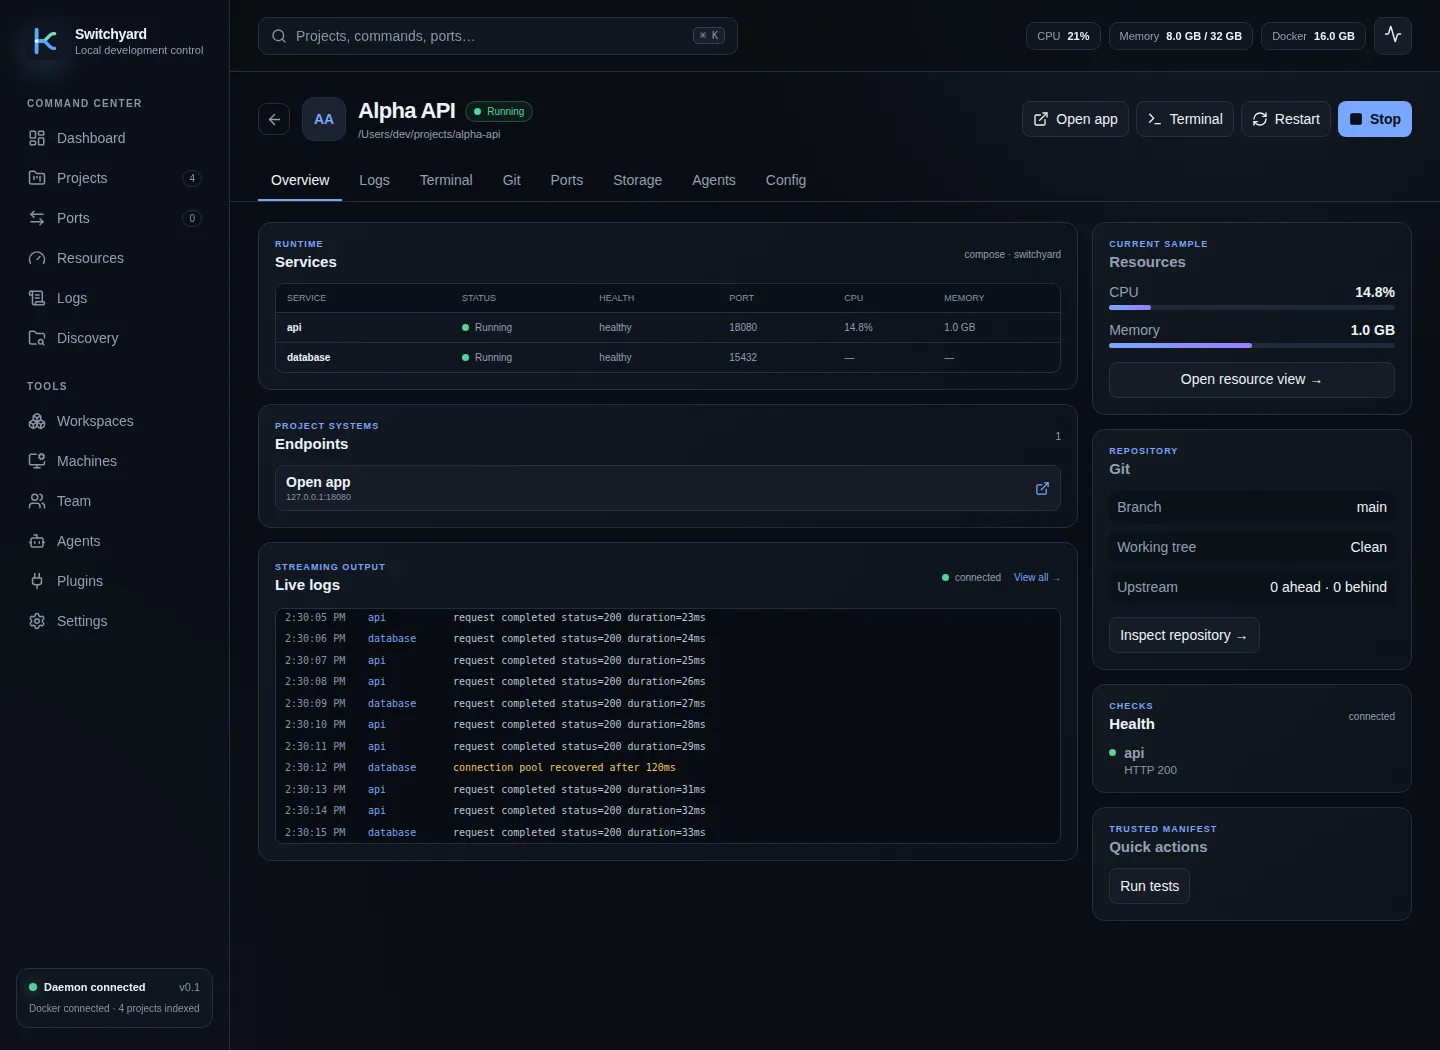This screenshot has width=1440, height=1050.
Task: Click Inspect repository button
Action: coord(1184,635)
